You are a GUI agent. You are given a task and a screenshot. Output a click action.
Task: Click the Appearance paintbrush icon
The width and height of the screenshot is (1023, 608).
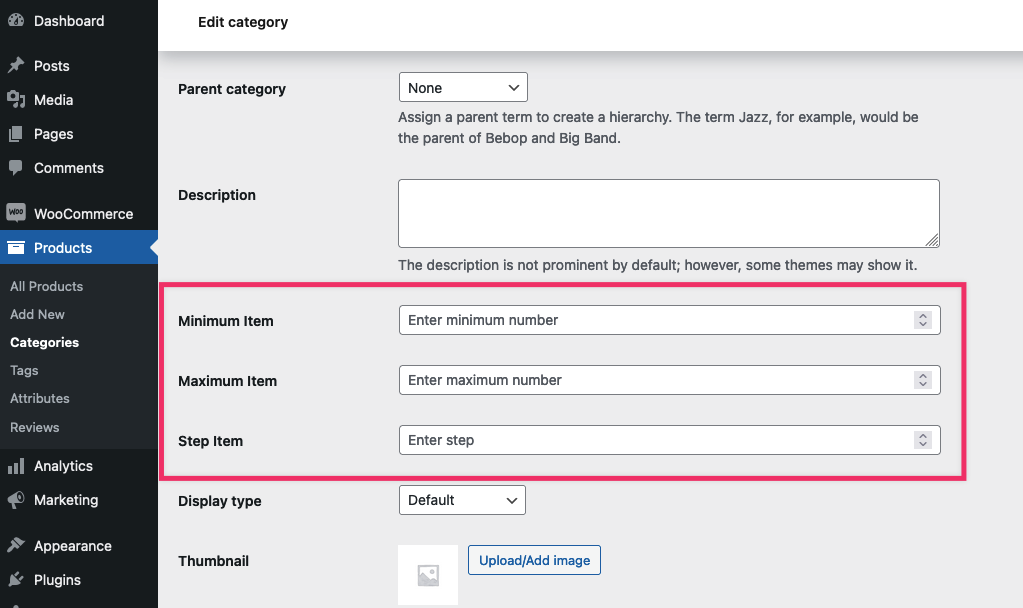pos(16,545)
